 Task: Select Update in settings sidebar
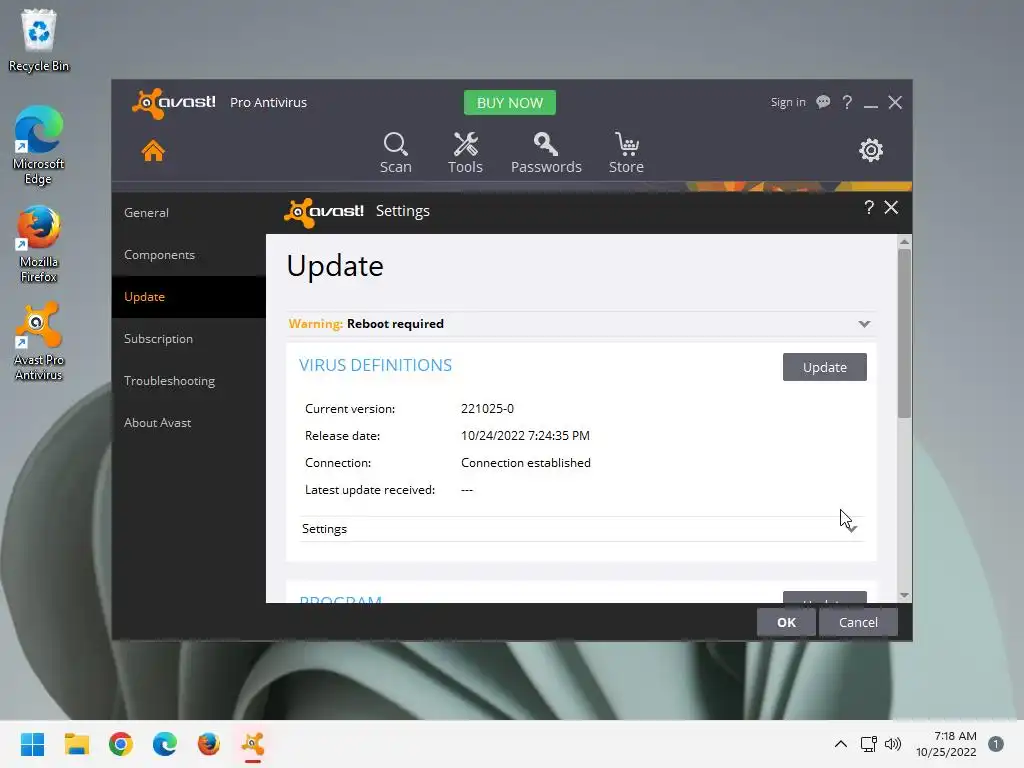tap(189, 296)
